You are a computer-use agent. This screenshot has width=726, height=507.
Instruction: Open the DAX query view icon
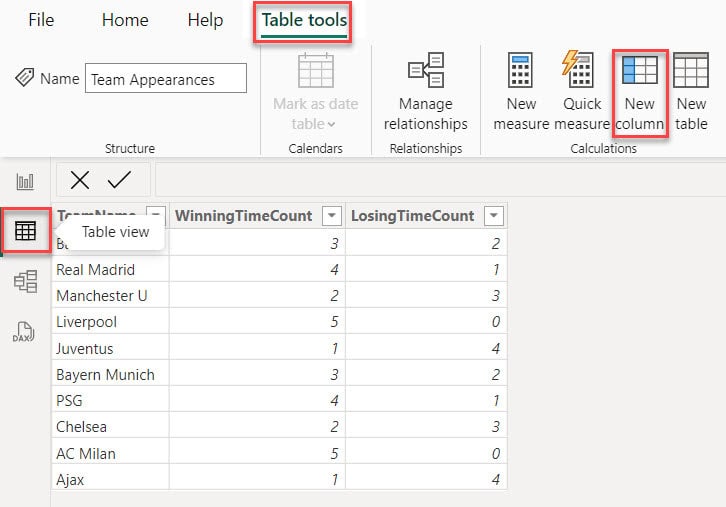(24, 332)
